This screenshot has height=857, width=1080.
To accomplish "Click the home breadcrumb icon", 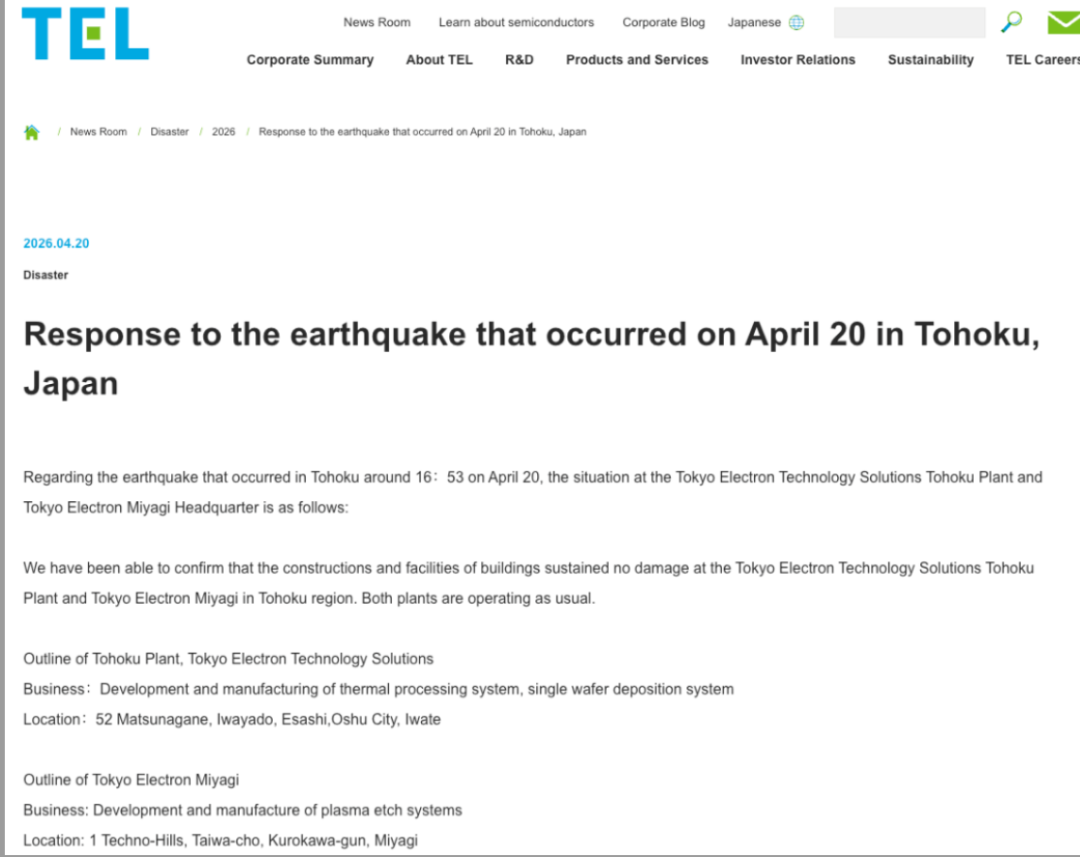I will pos(32,132).
